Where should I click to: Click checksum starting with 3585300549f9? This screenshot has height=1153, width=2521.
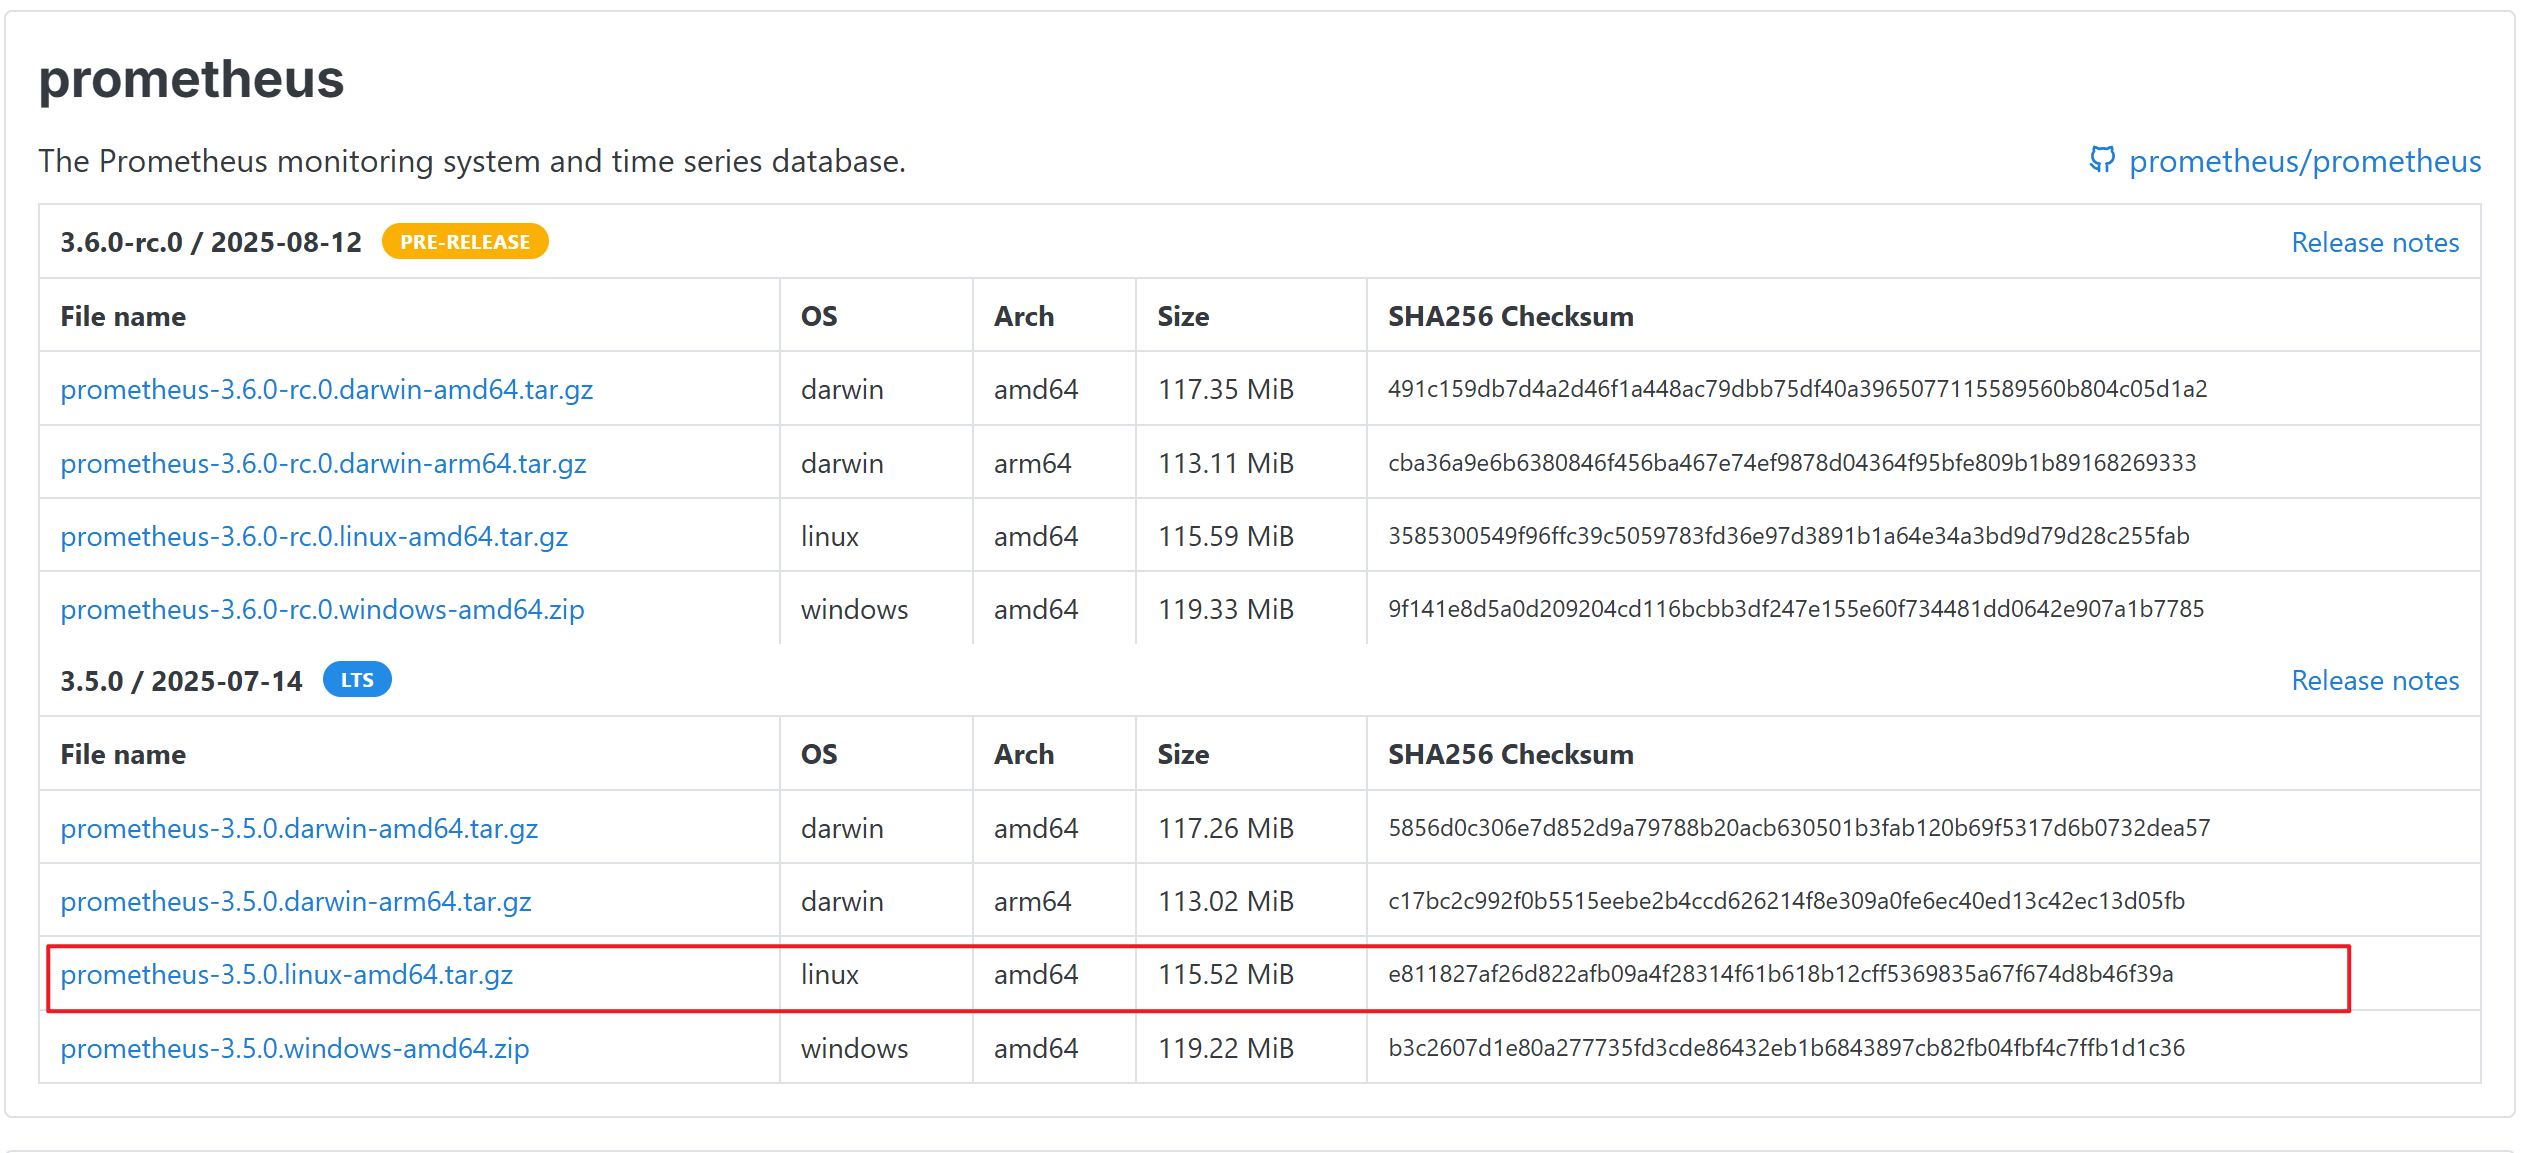point(1788,536)
